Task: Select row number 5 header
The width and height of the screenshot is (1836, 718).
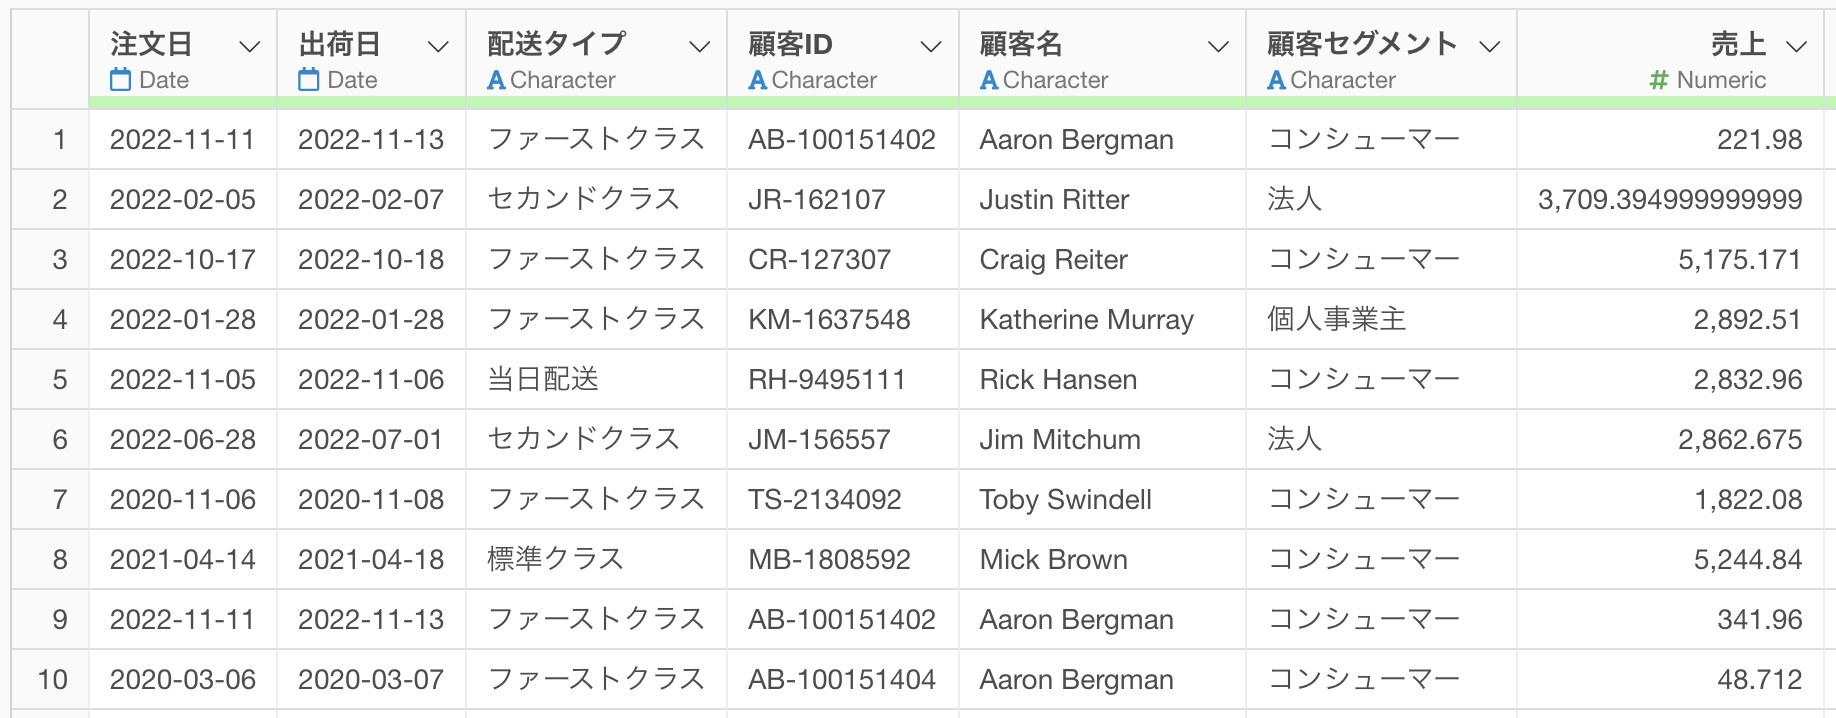Action: 50,379
